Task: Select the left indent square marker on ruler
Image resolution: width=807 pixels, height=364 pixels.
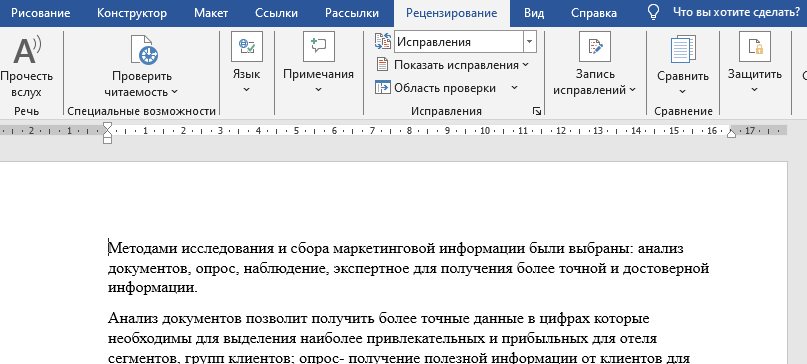Action: click(x=107, y=141)
